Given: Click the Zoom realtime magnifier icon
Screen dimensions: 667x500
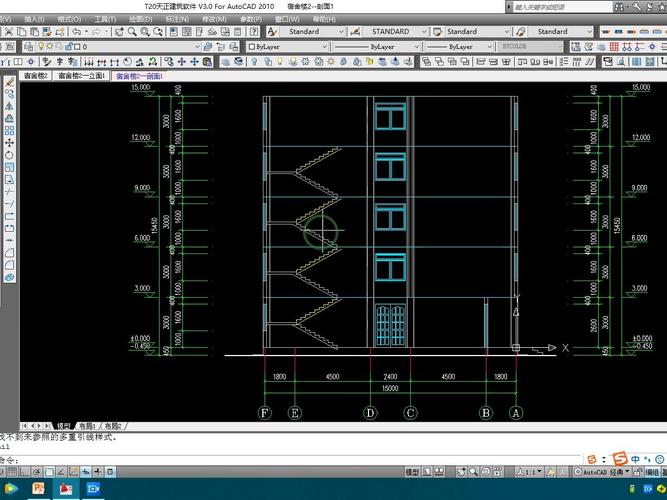Looking at the screenshot, I should 132,32.
